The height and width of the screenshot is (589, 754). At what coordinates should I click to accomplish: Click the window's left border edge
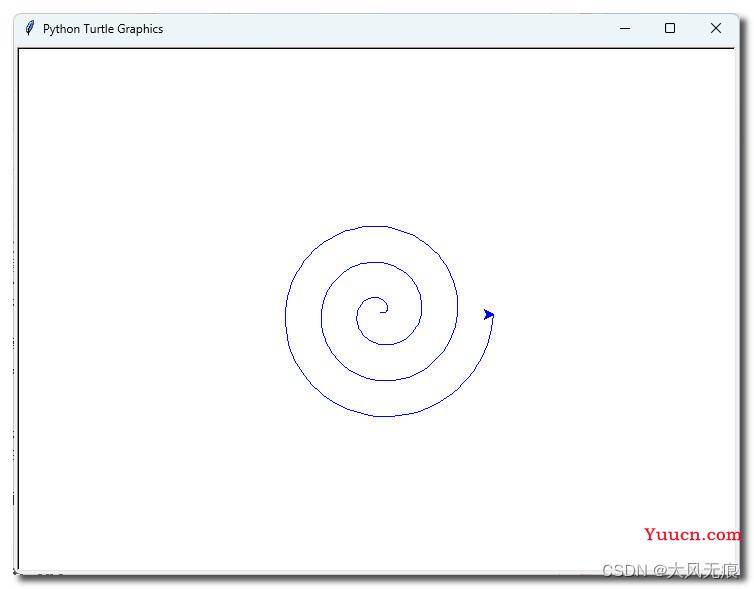(15, 300)
